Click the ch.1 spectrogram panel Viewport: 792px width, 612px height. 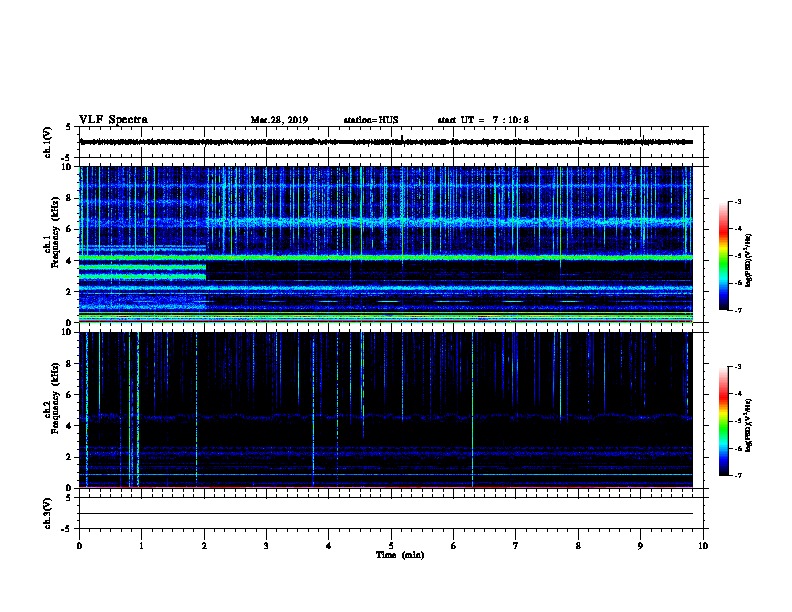pos(386,244)
